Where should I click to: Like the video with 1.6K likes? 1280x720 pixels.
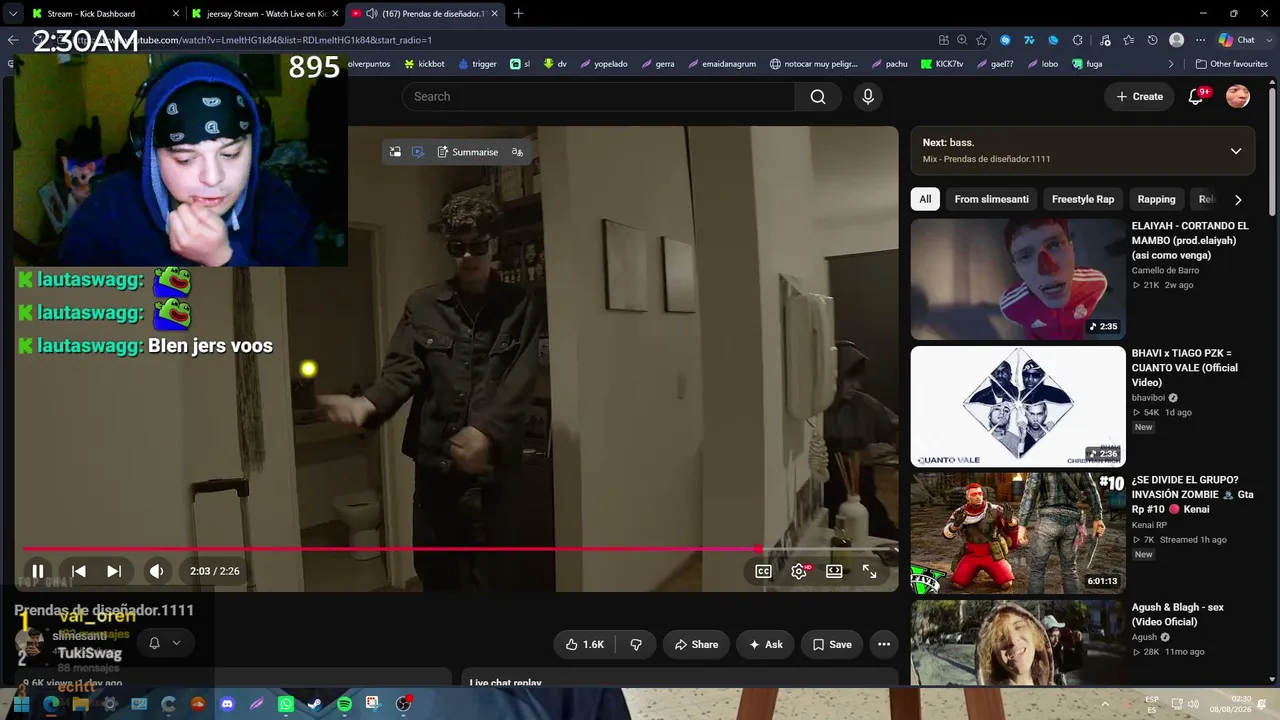(584, 644)
